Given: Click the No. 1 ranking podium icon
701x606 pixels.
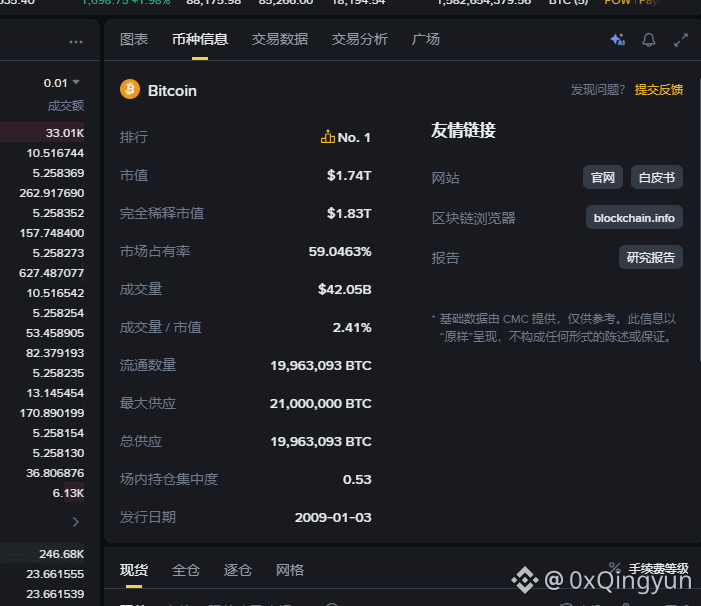Looking at the screenshot, I should pos(328,136).
